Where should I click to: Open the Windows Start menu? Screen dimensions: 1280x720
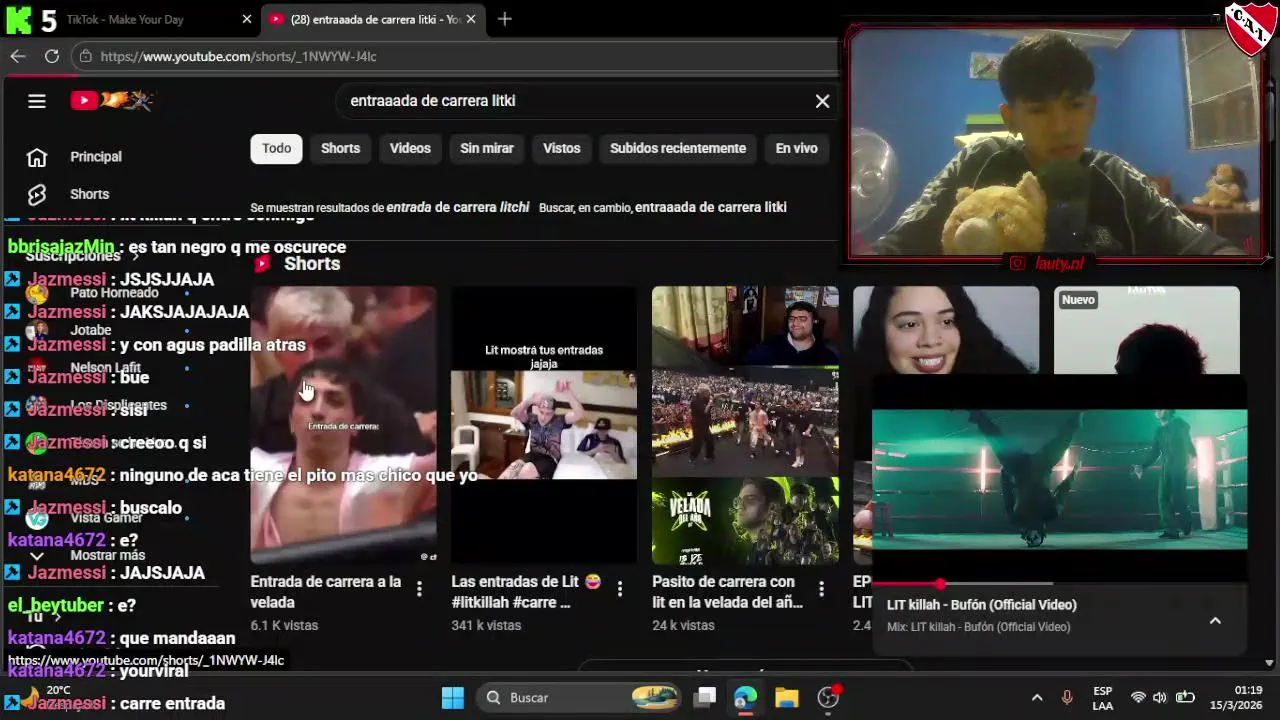pos(452,698)
